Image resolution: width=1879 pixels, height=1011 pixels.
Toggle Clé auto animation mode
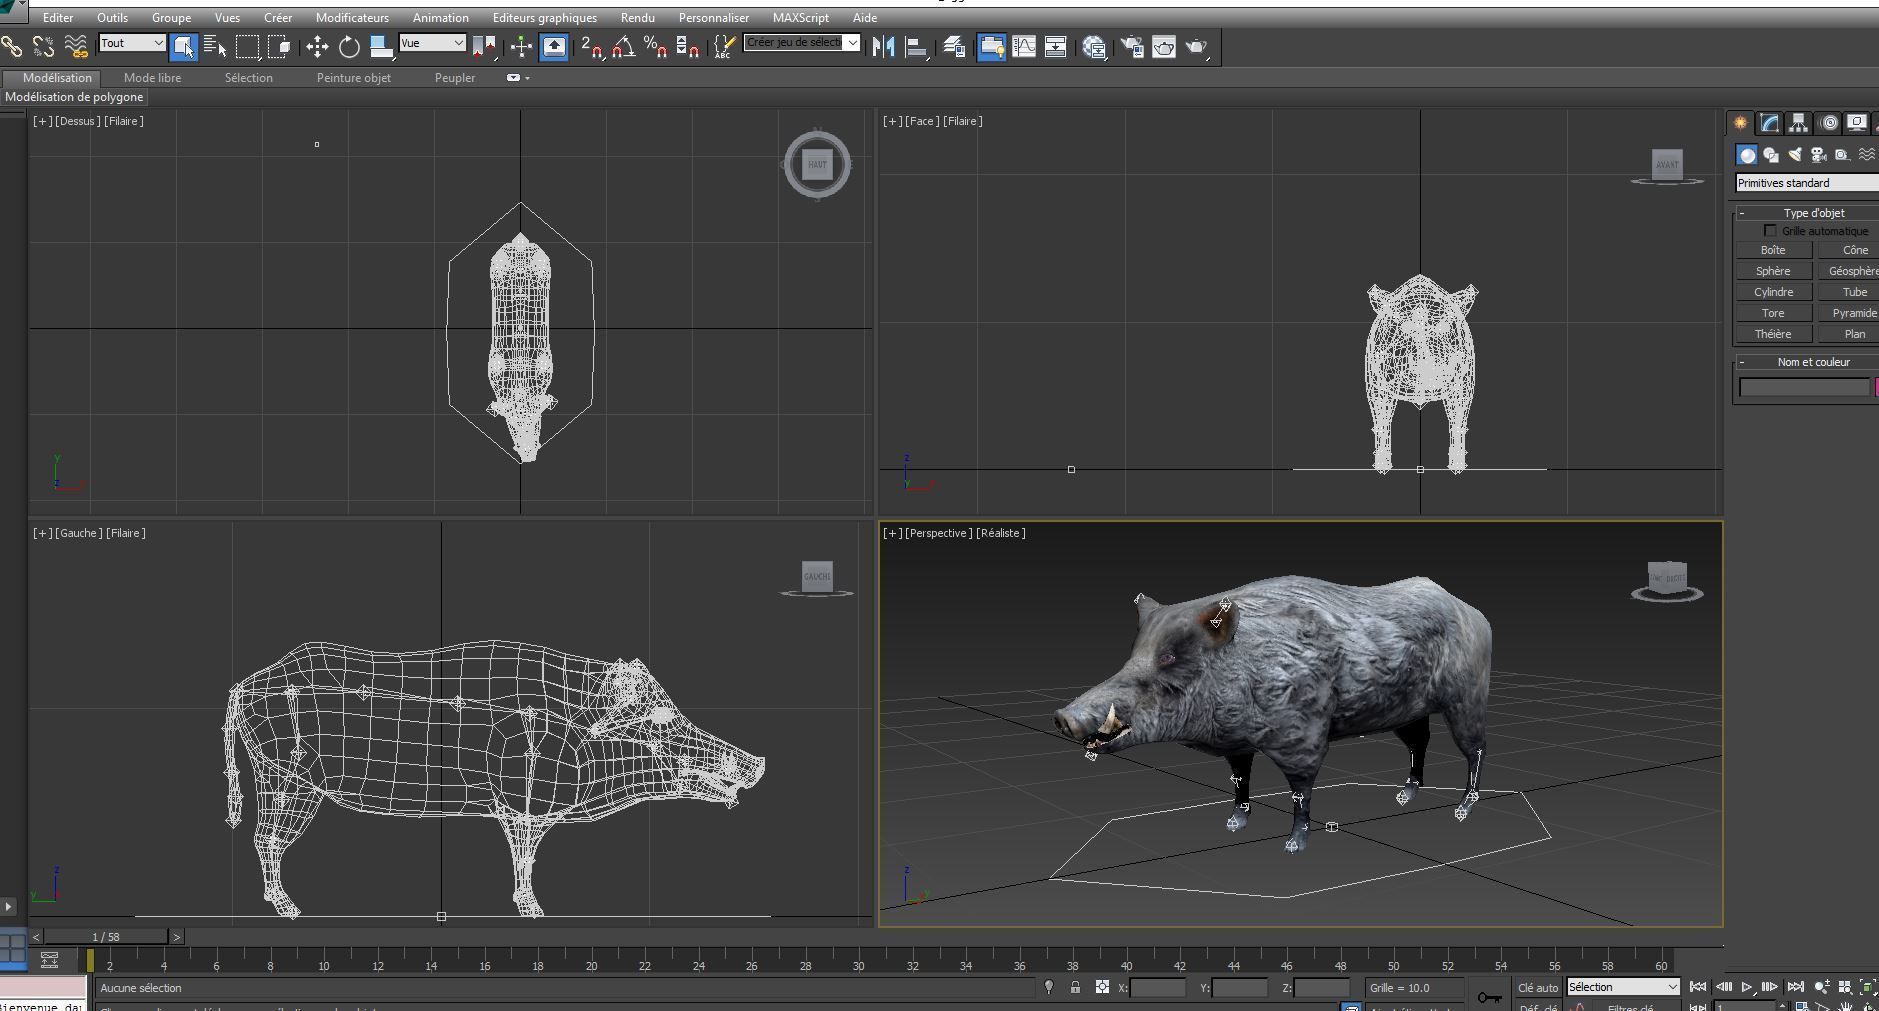point(1538,987)
